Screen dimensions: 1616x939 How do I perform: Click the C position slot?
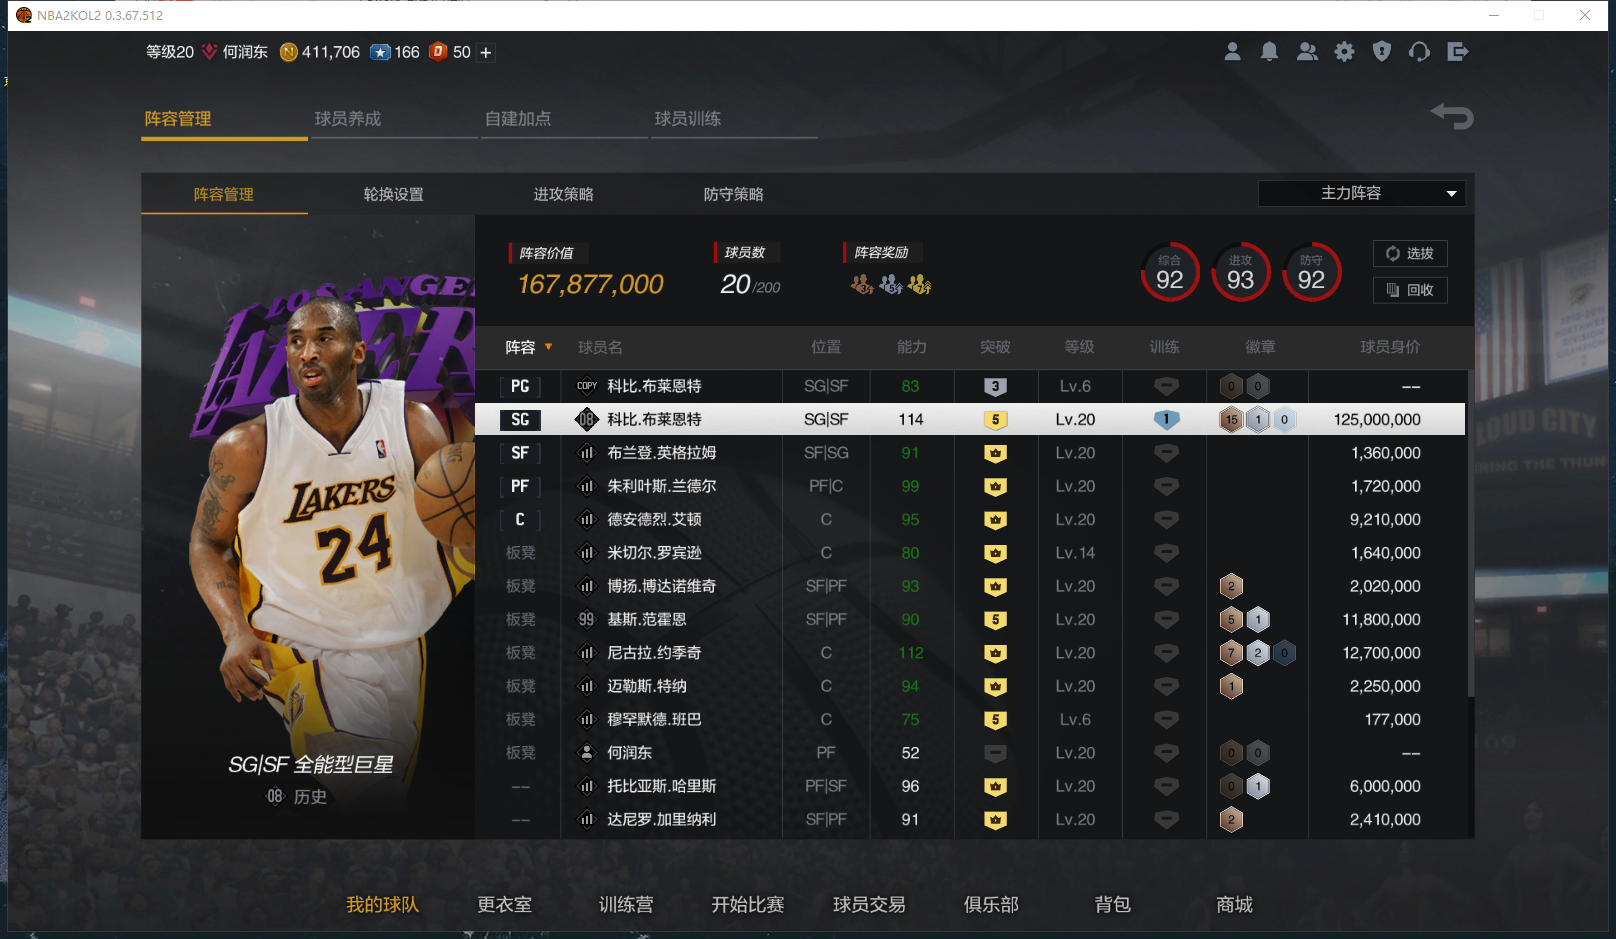[x=520, y=520]
